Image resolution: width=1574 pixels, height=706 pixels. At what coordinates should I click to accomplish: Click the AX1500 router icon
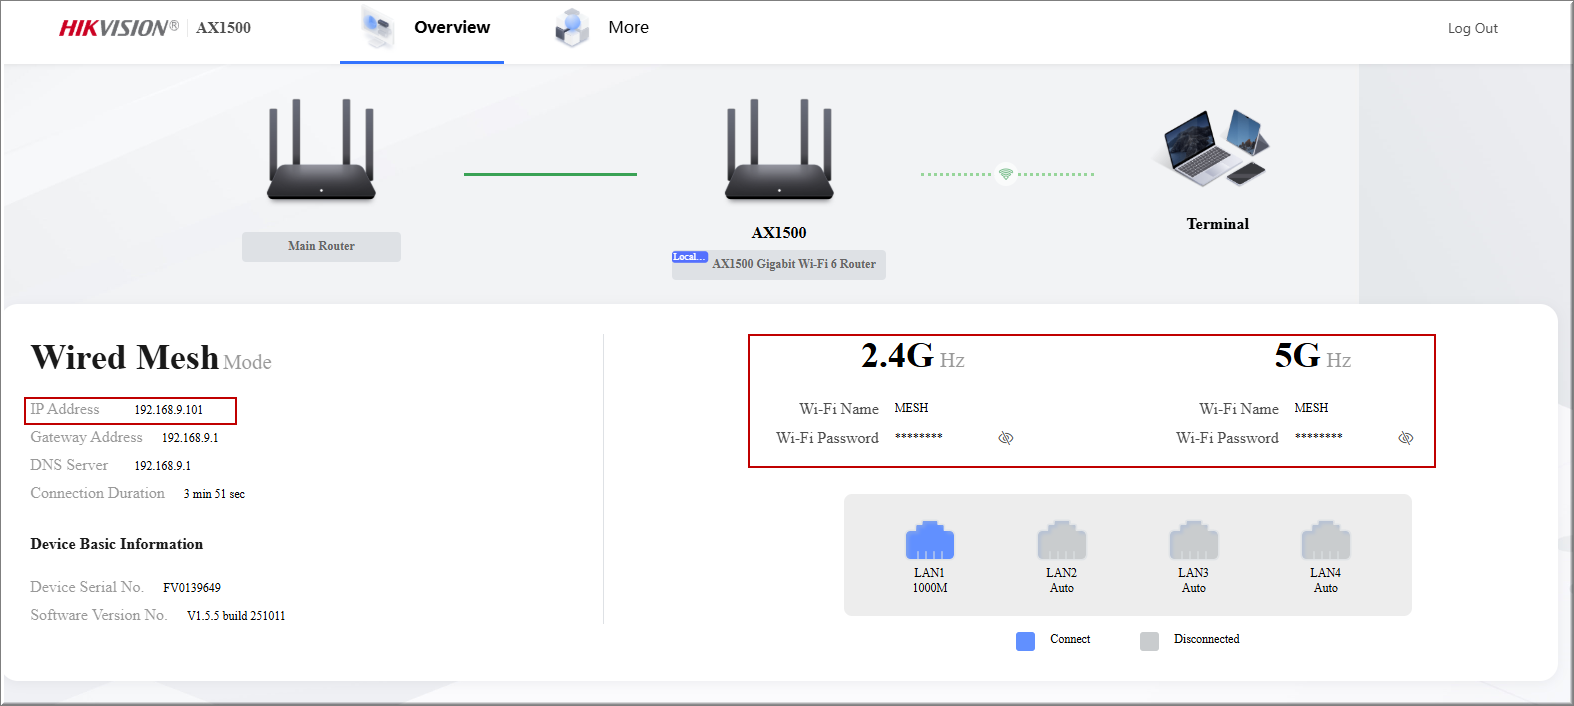[779, 151]
